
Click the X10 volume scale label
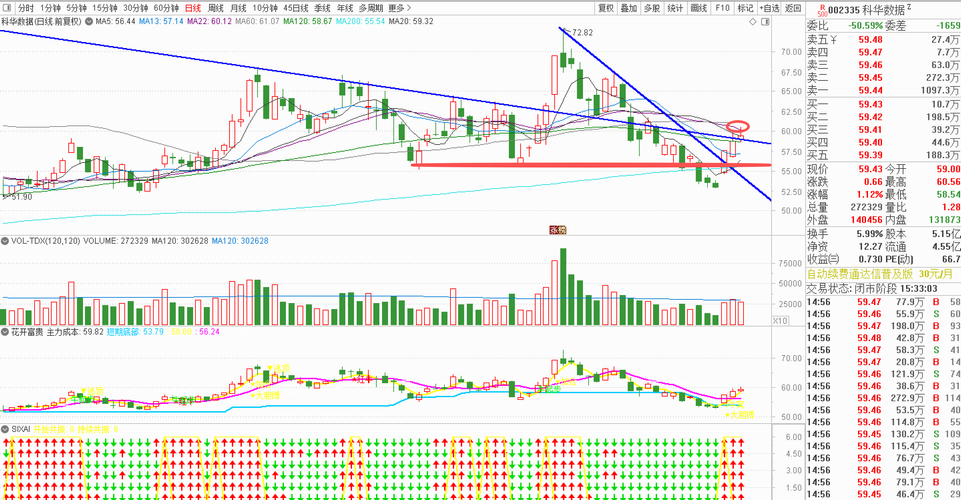tap(780, 321)
